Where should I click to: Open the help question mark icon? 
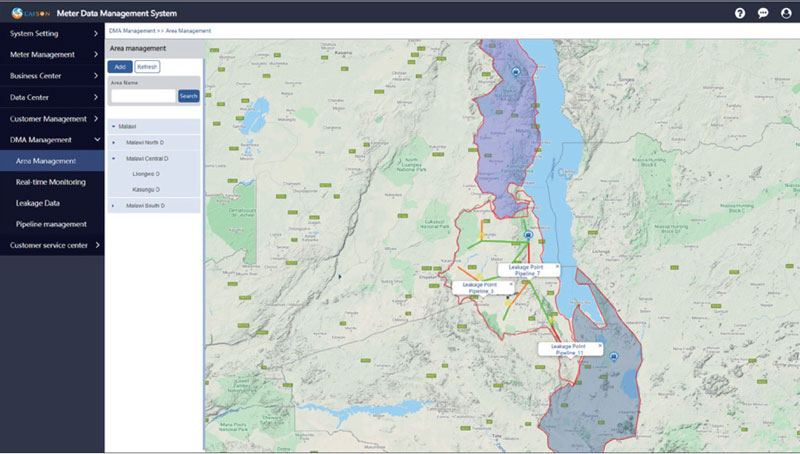click(x=740, y=13)
